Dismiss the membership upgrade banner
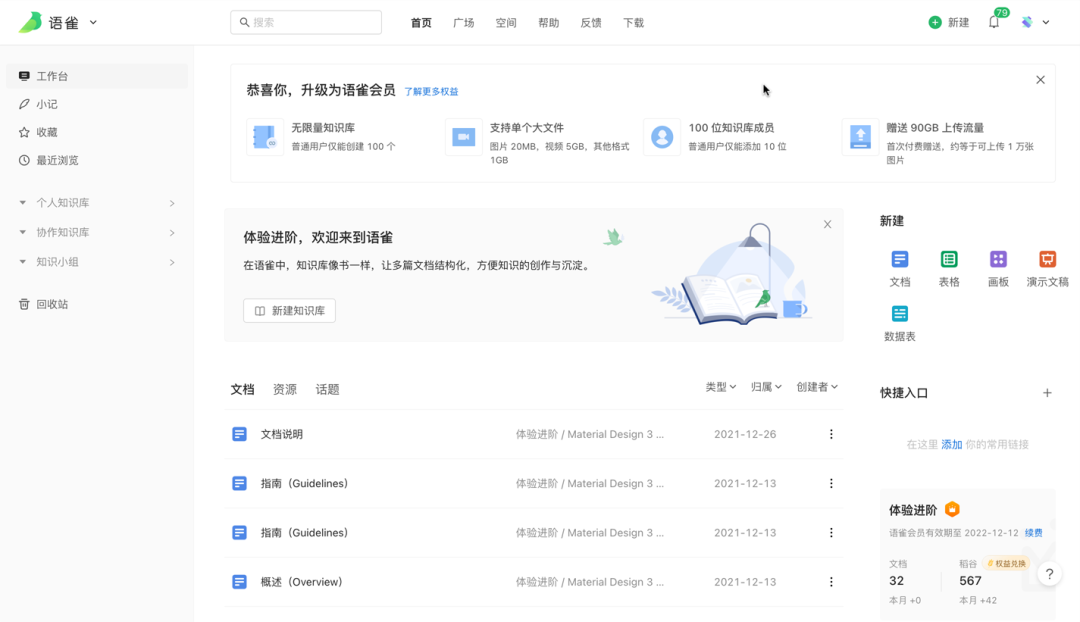The image size is (1080, 622). (x=1040, y=80)
